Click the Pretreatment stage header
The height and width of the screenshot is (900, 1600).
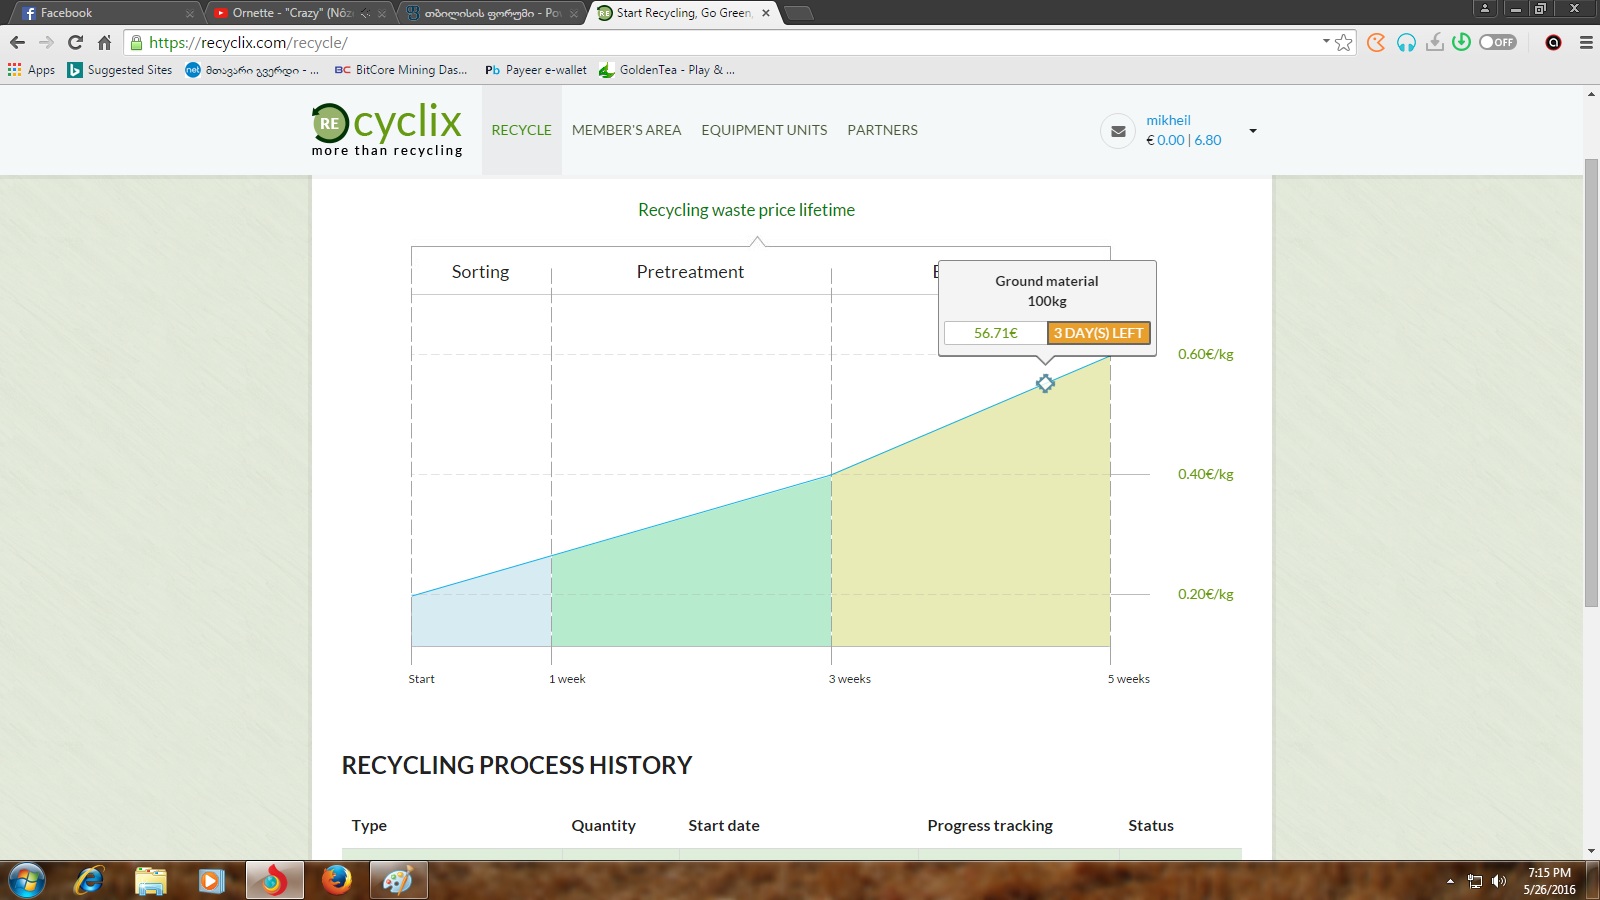pos(690,272)
